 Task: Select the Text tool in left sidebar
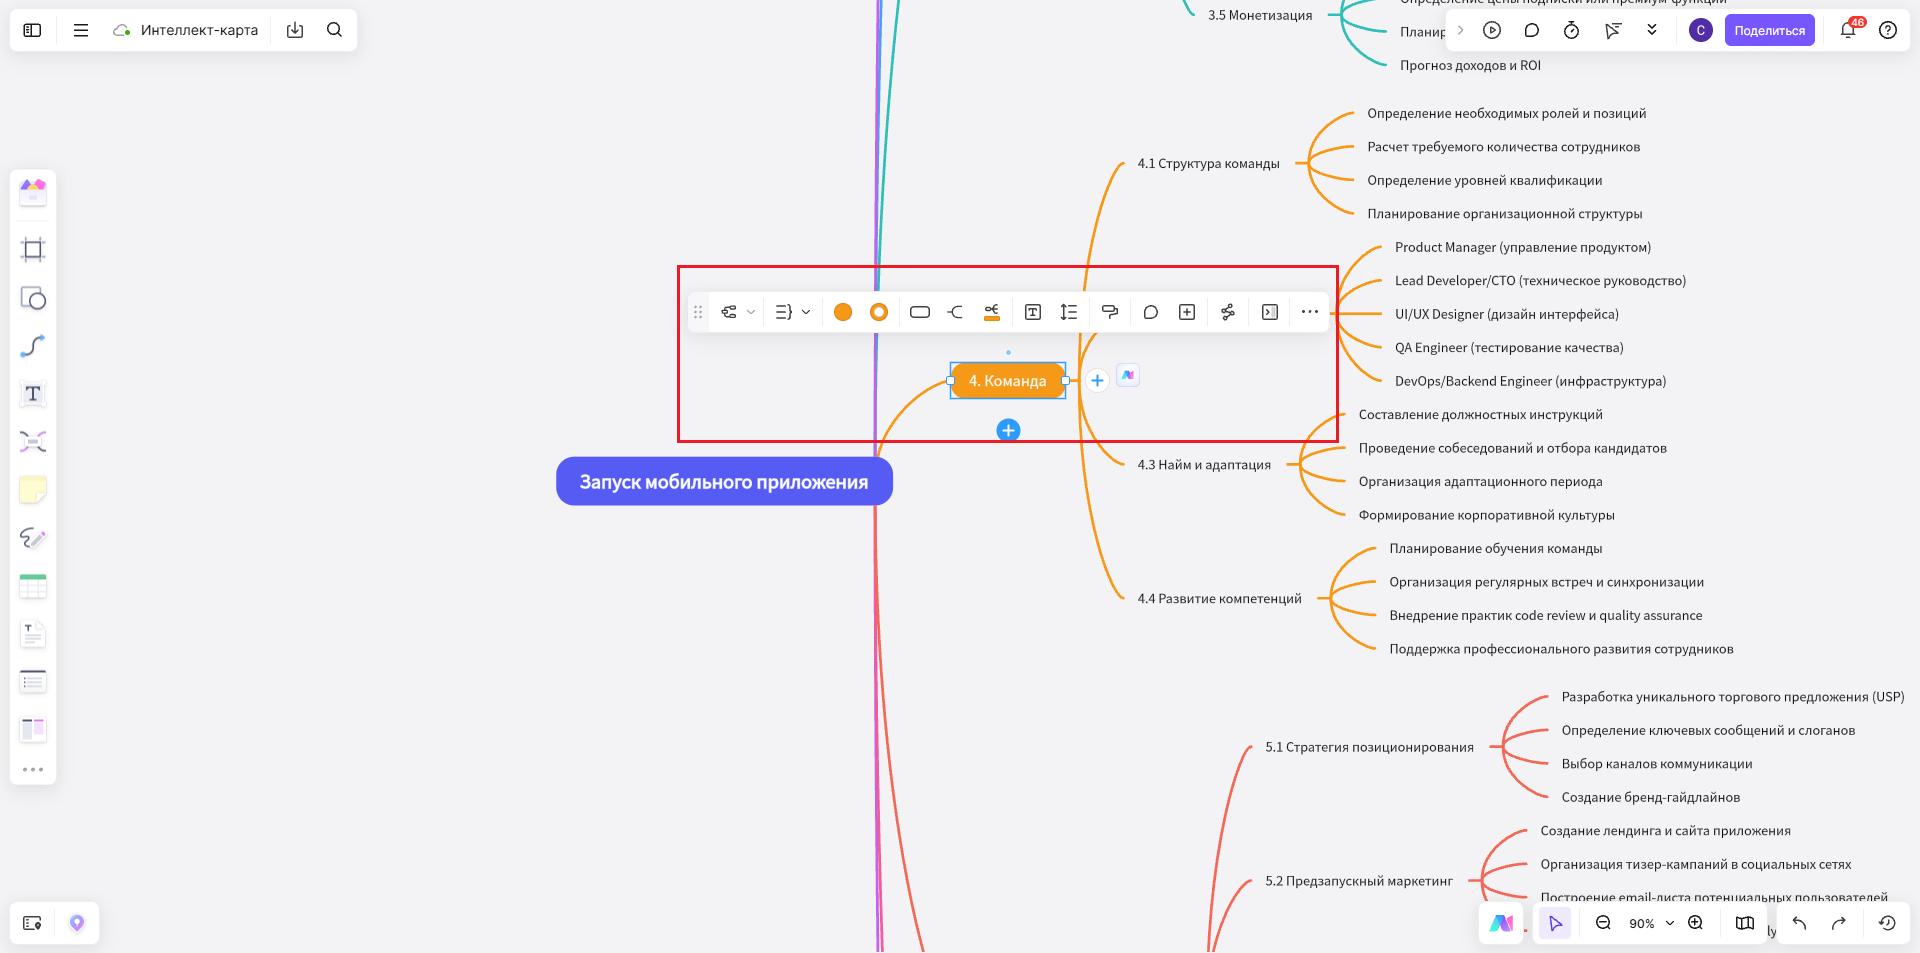[x=33, y=394]
